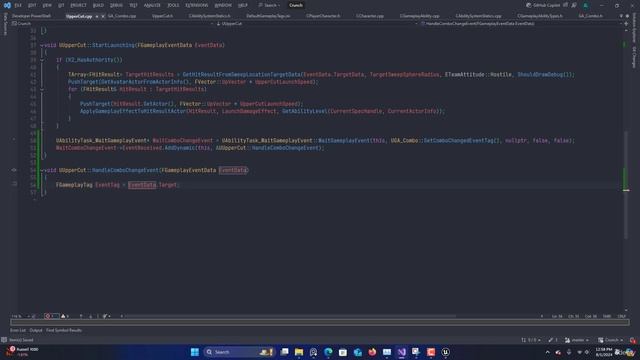Switch to the CAbilitySystemStatics.h tab
The height and width of the screenshot is (360, 640).
pyautogui.click(x=210, y=16)
